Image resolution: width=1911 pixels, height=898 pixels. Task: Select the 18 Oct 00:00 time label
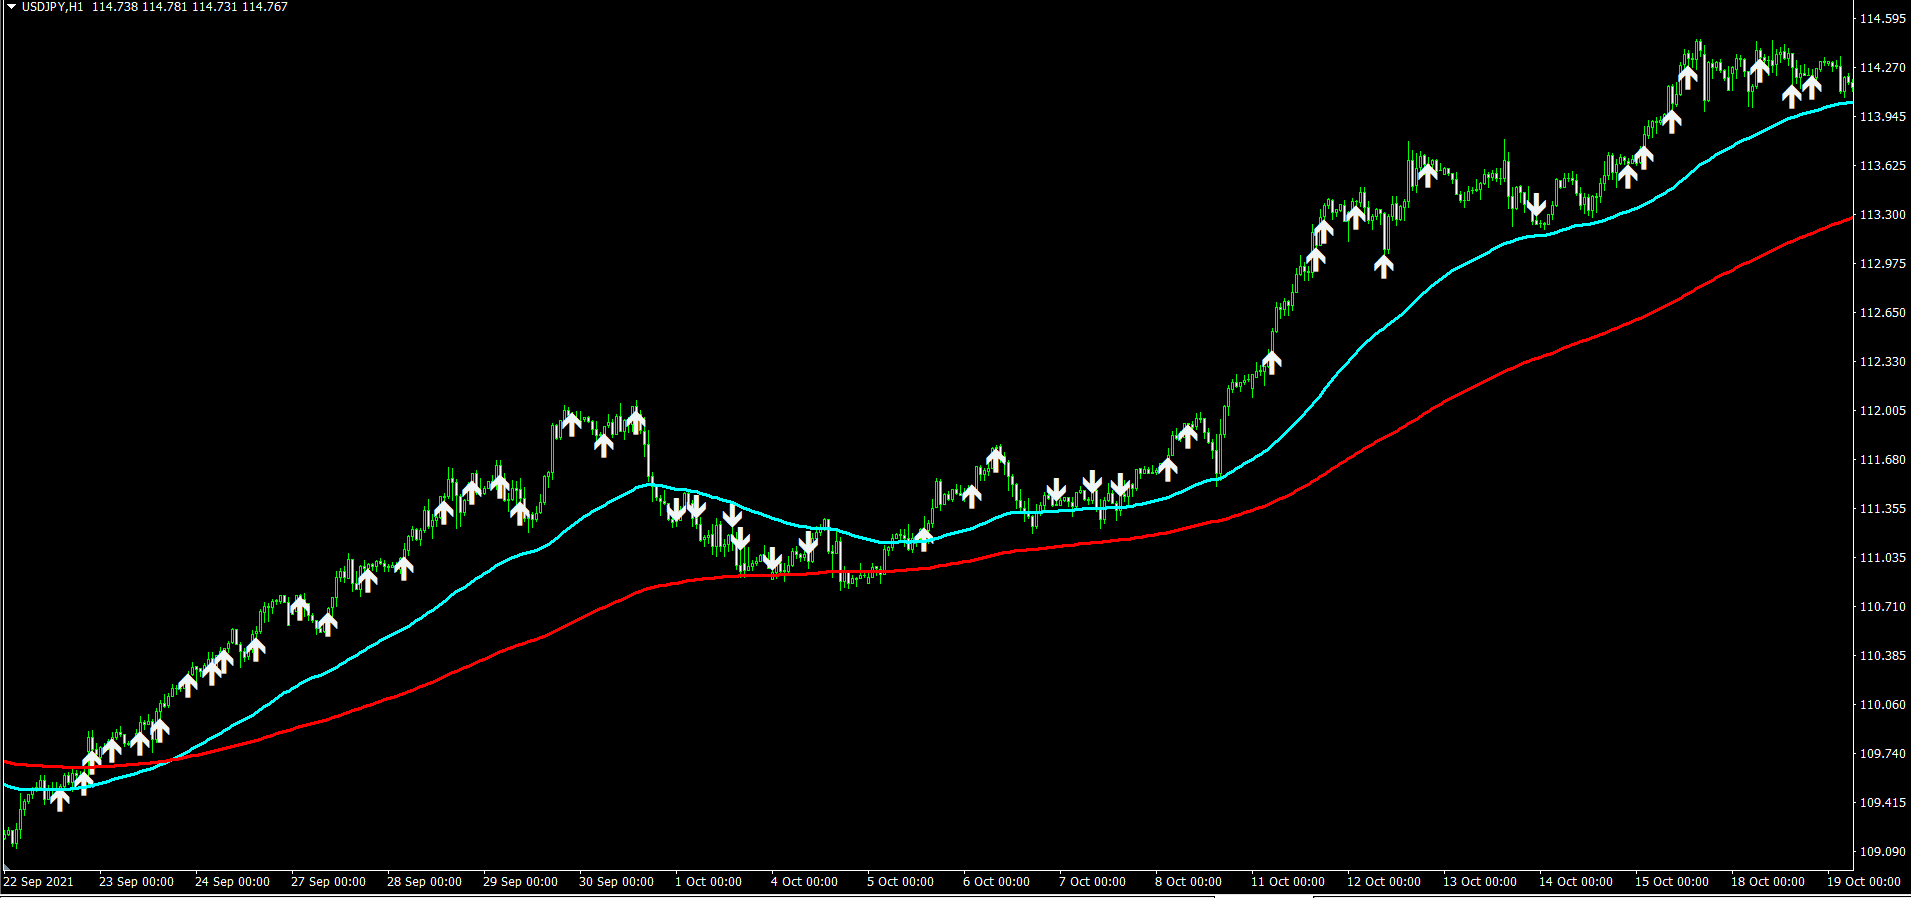(x=1768, y=882)
